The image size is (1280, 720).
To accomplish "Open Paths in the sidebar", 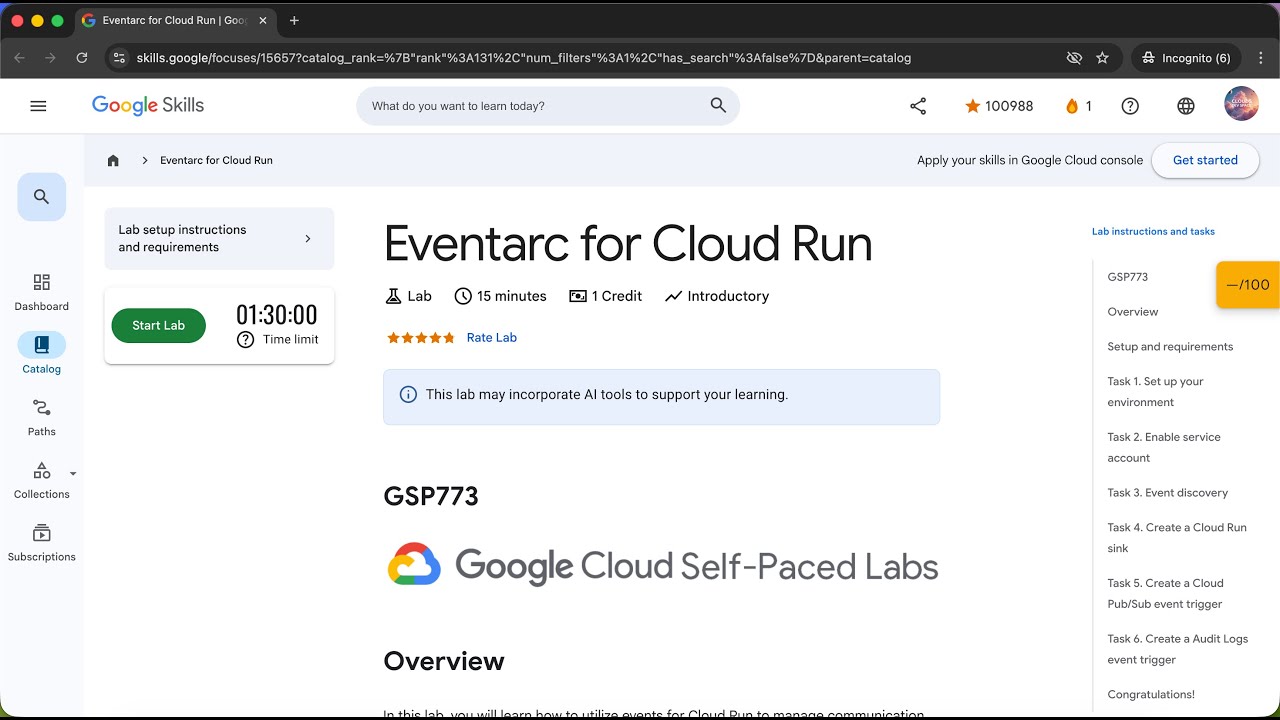I will tap(42, 418).
